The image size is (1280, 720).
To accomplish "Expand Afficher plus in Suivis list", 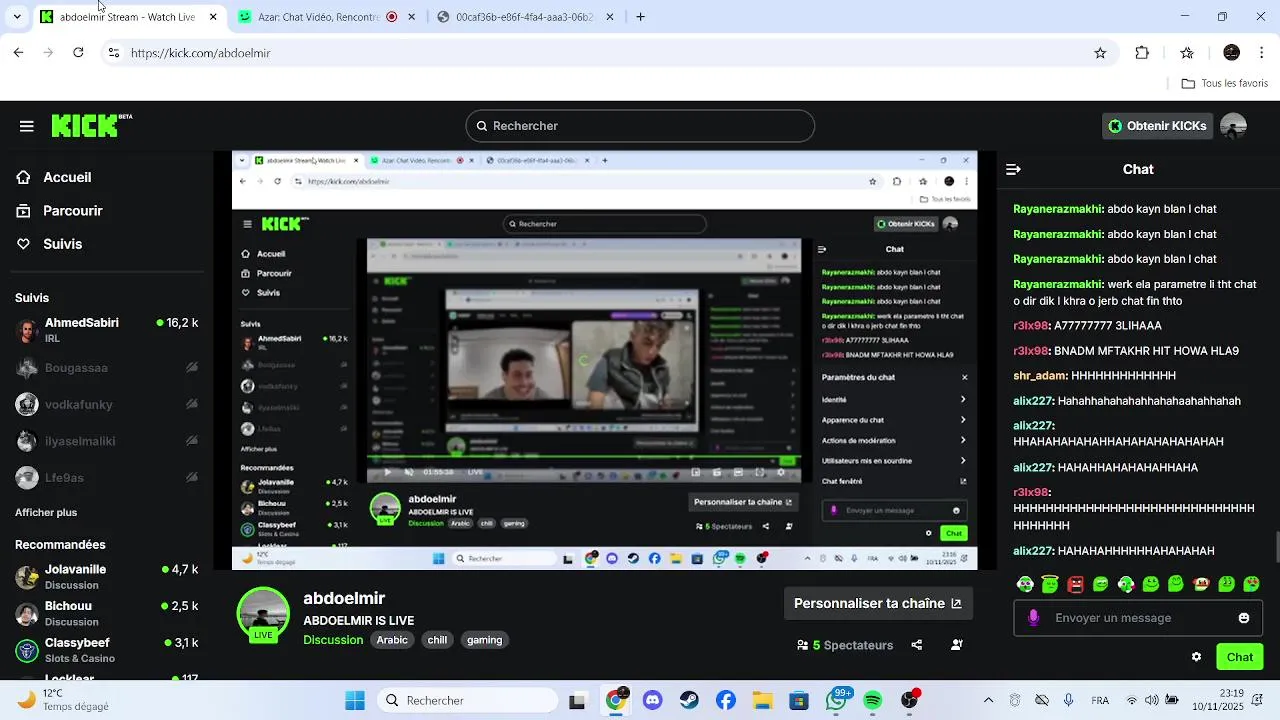I will pyautogui.click(x=46, y=512).
